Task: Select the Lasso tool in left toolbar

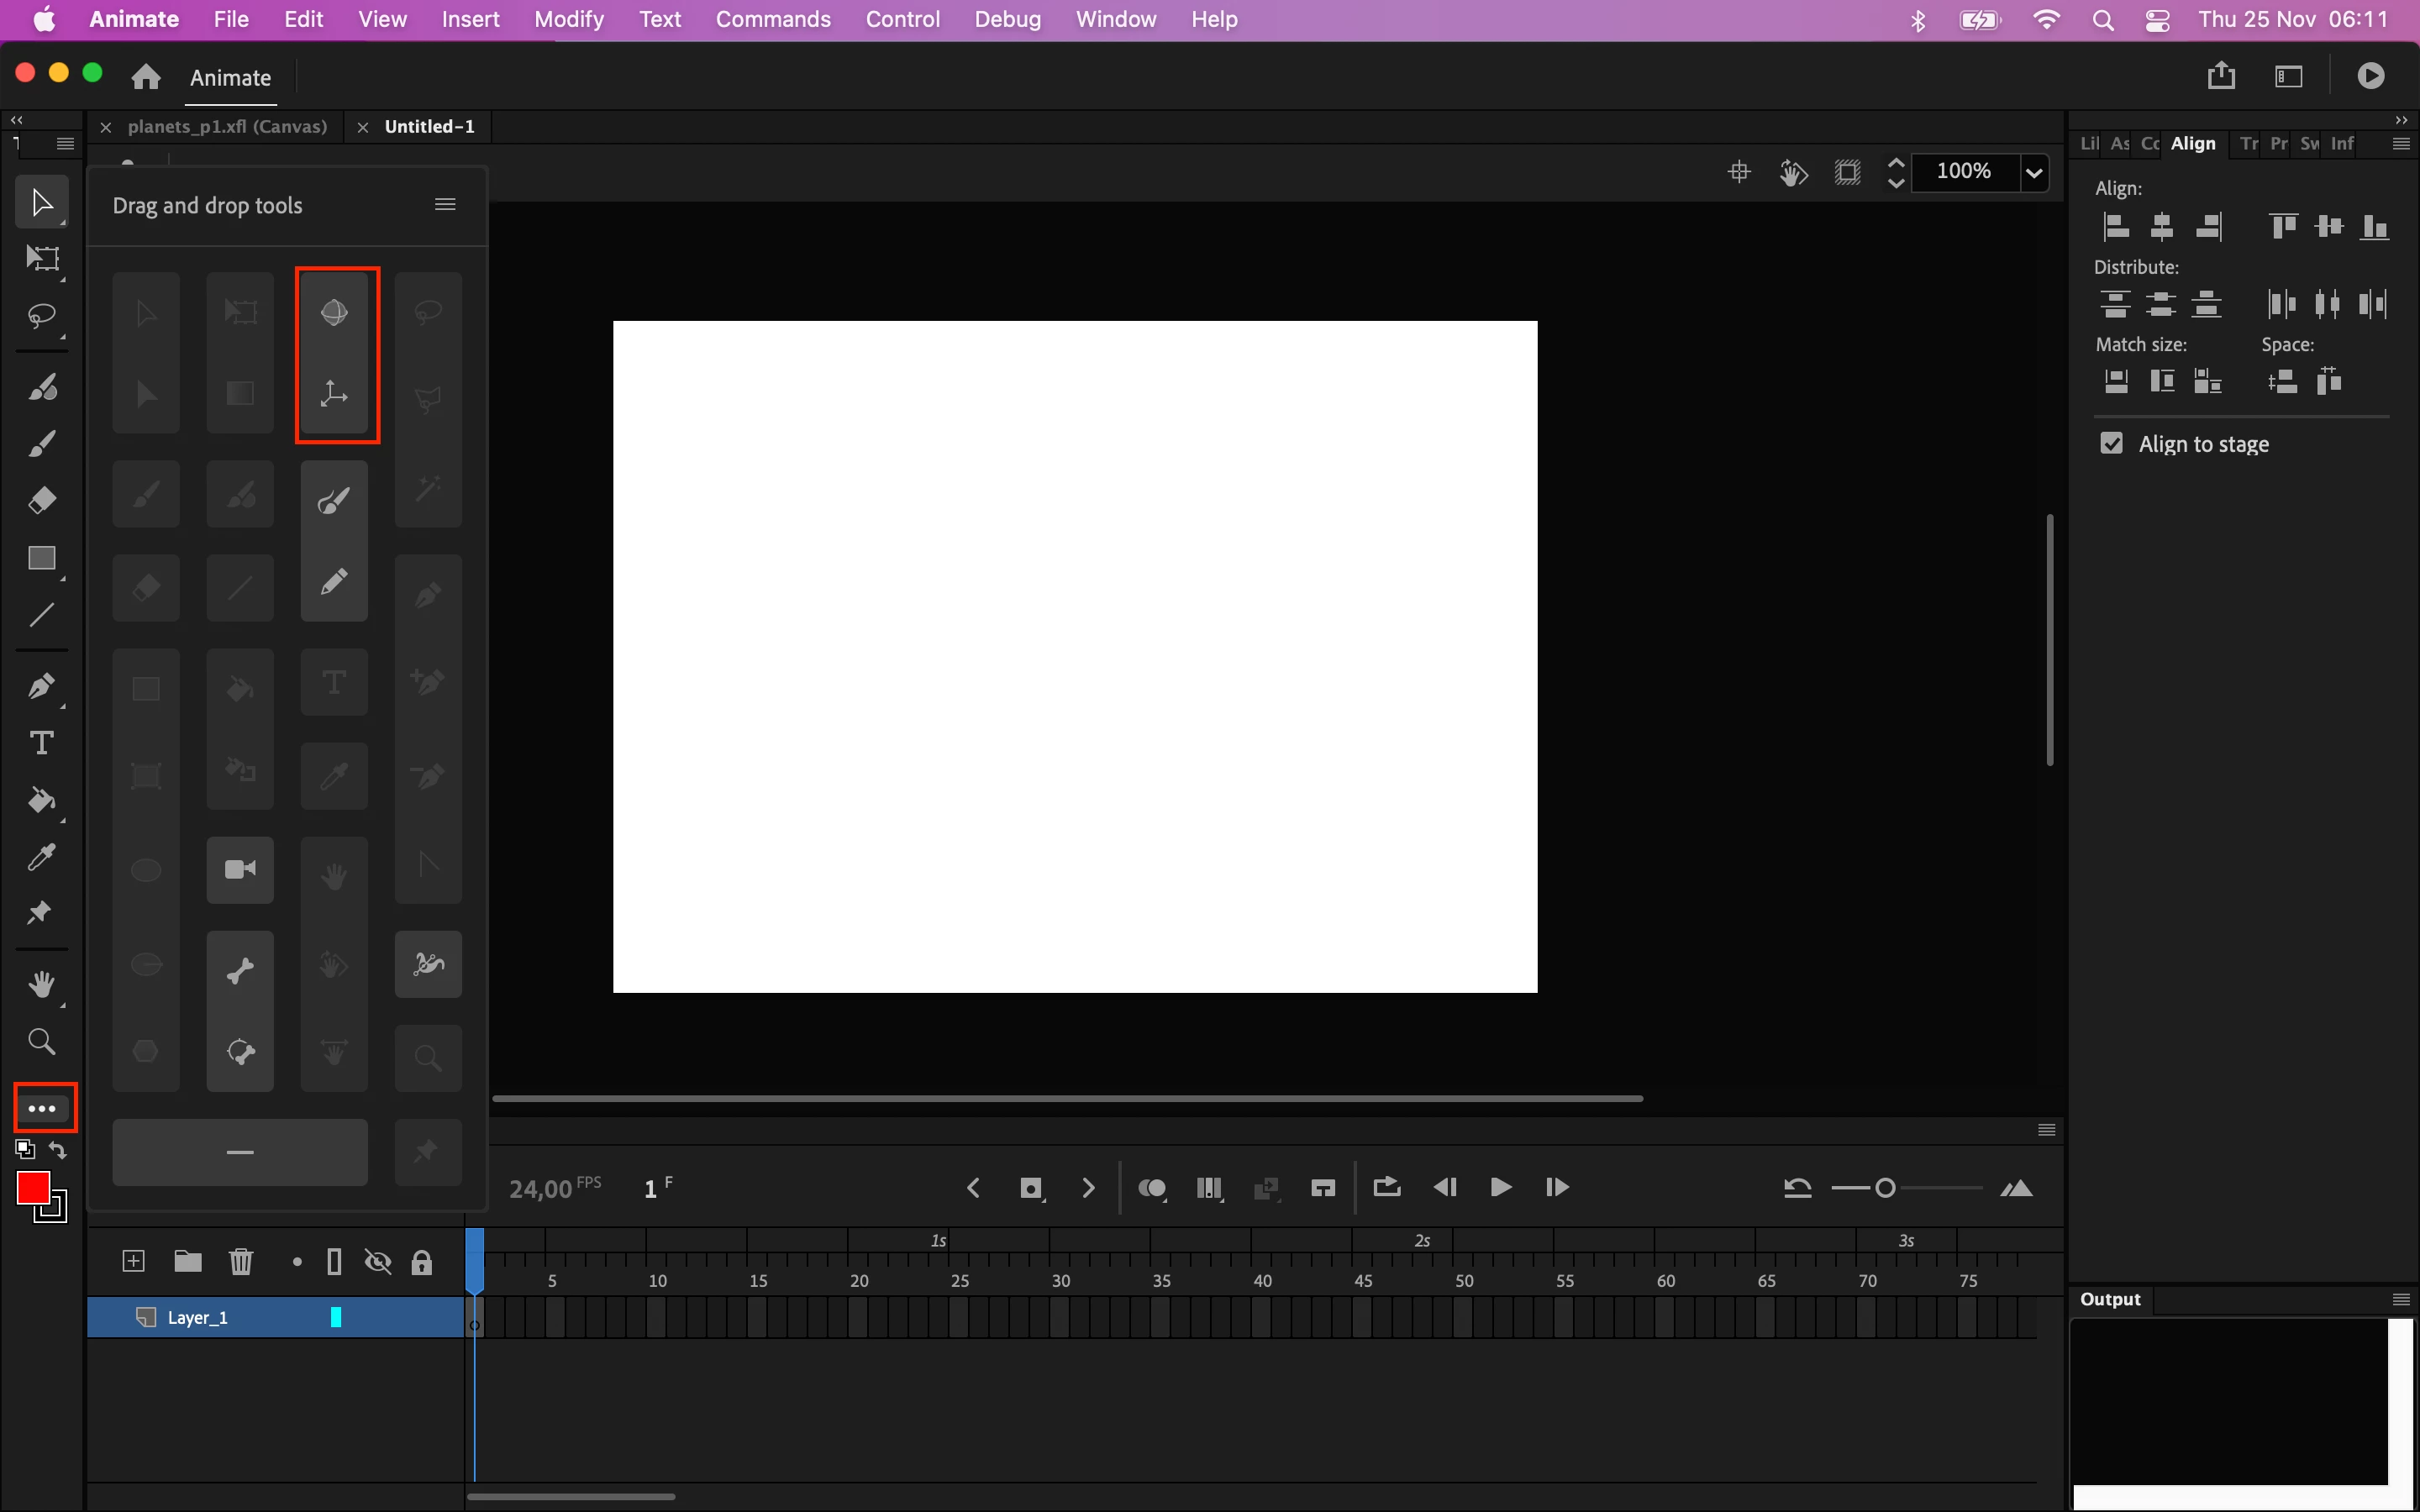Action: (x=41, y=316)
